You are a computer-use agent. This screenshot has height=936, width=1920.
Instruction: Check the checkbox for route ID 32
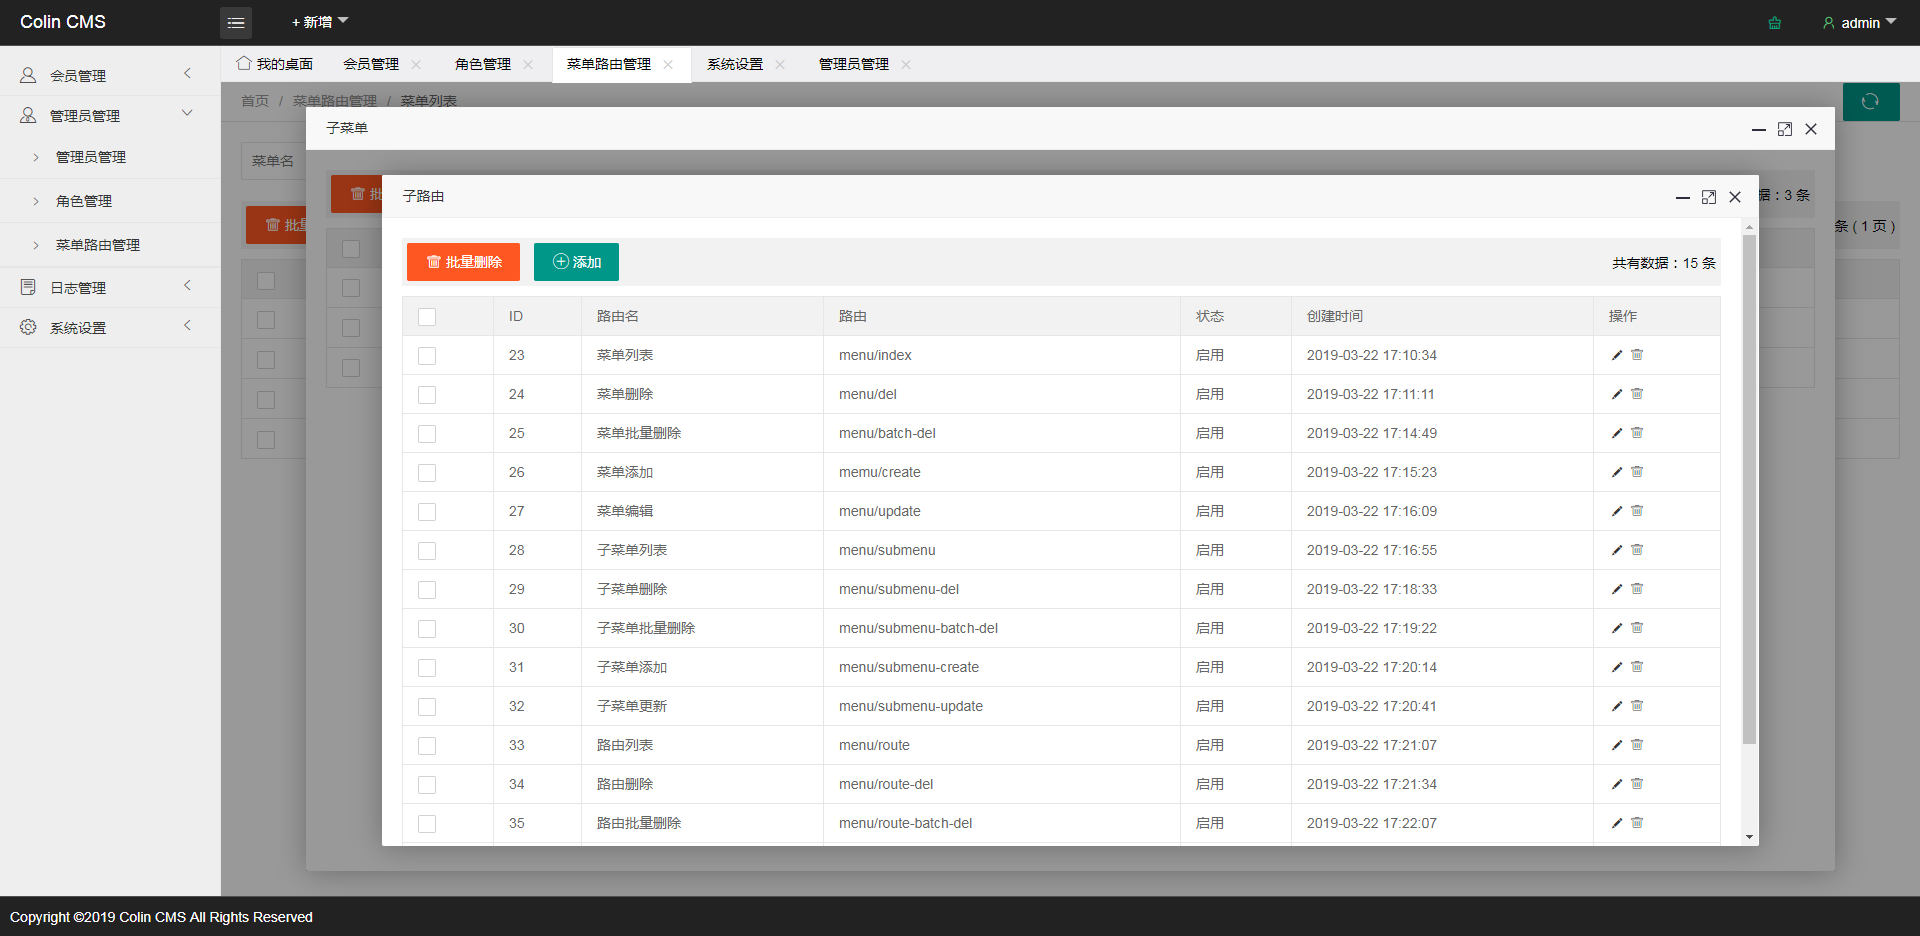tap(427, 707)
